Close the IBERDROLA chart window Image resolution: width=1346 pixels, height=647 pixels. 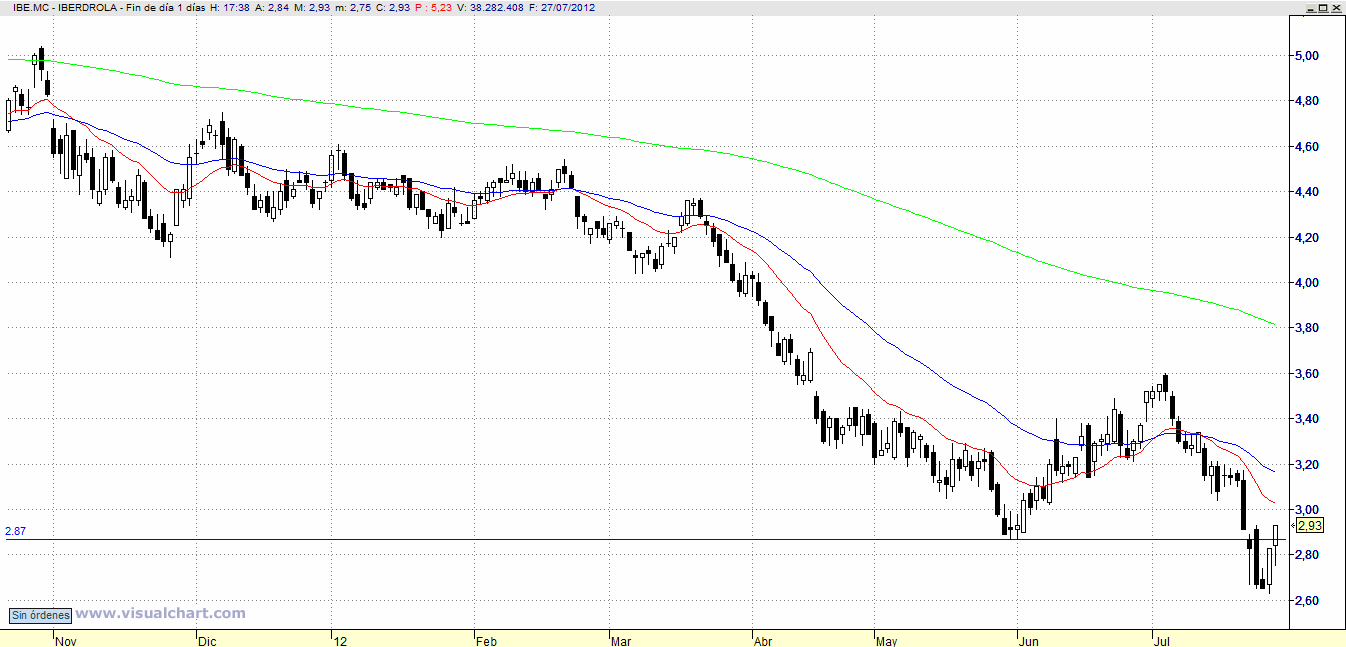point(1337,7)
